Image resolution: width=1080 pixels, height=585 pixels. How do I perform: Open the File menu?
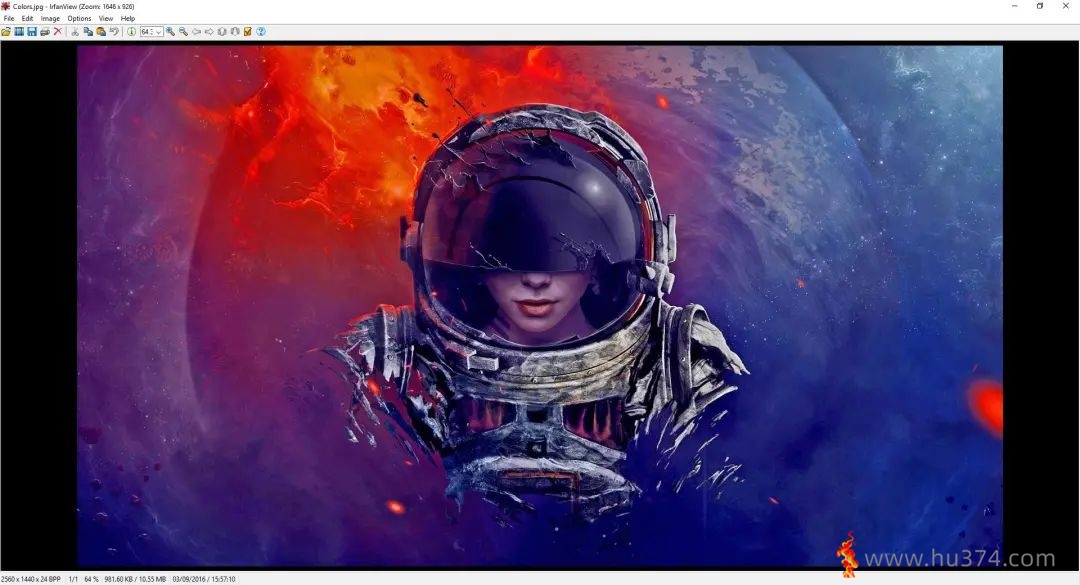pos(9,19)
